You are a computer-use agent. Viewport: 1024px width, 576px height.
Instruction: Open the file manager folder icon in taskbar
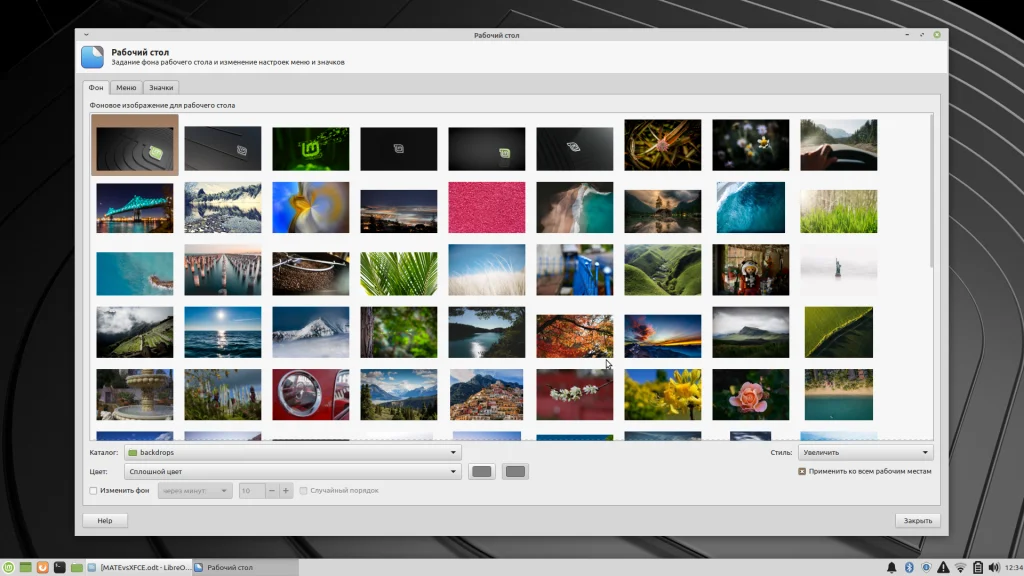(76, 568)
